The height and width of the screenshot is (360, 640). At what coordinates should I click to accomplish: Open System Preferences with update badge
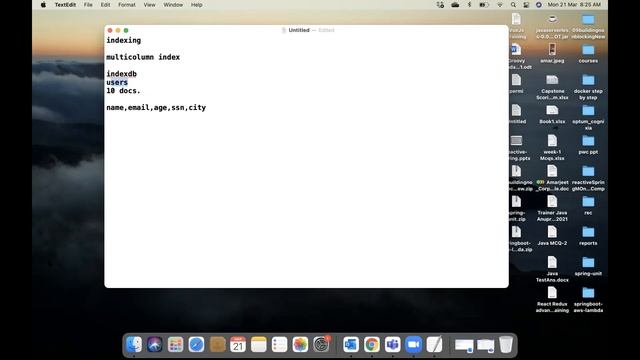pyautogui.click(x=321, y=344)
